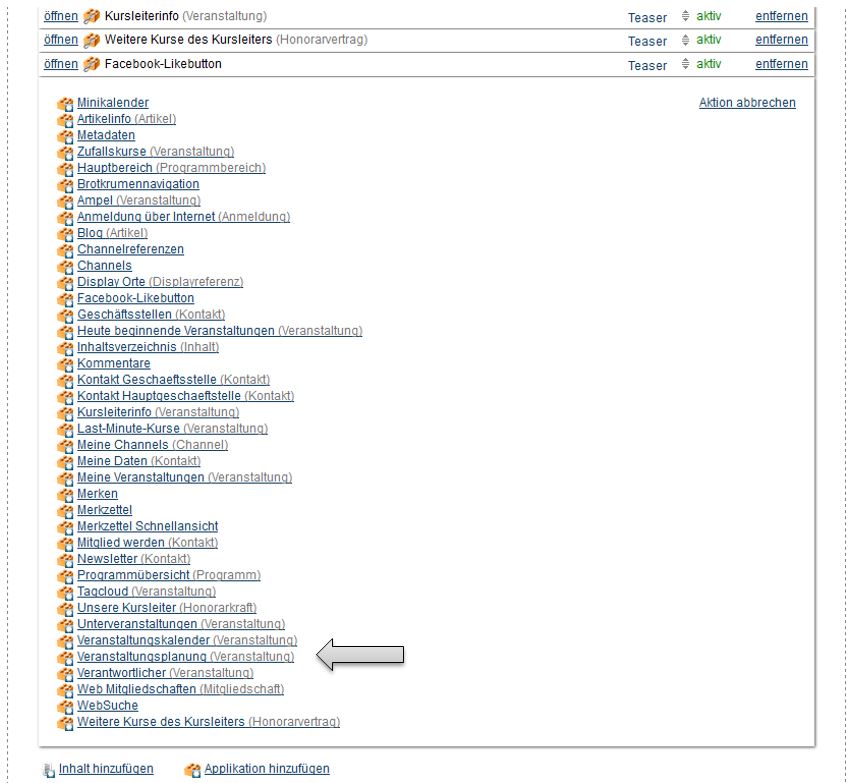Choose the Newsletter (Kontakt) application
849x783 pixels.
(x=108, y=559)
